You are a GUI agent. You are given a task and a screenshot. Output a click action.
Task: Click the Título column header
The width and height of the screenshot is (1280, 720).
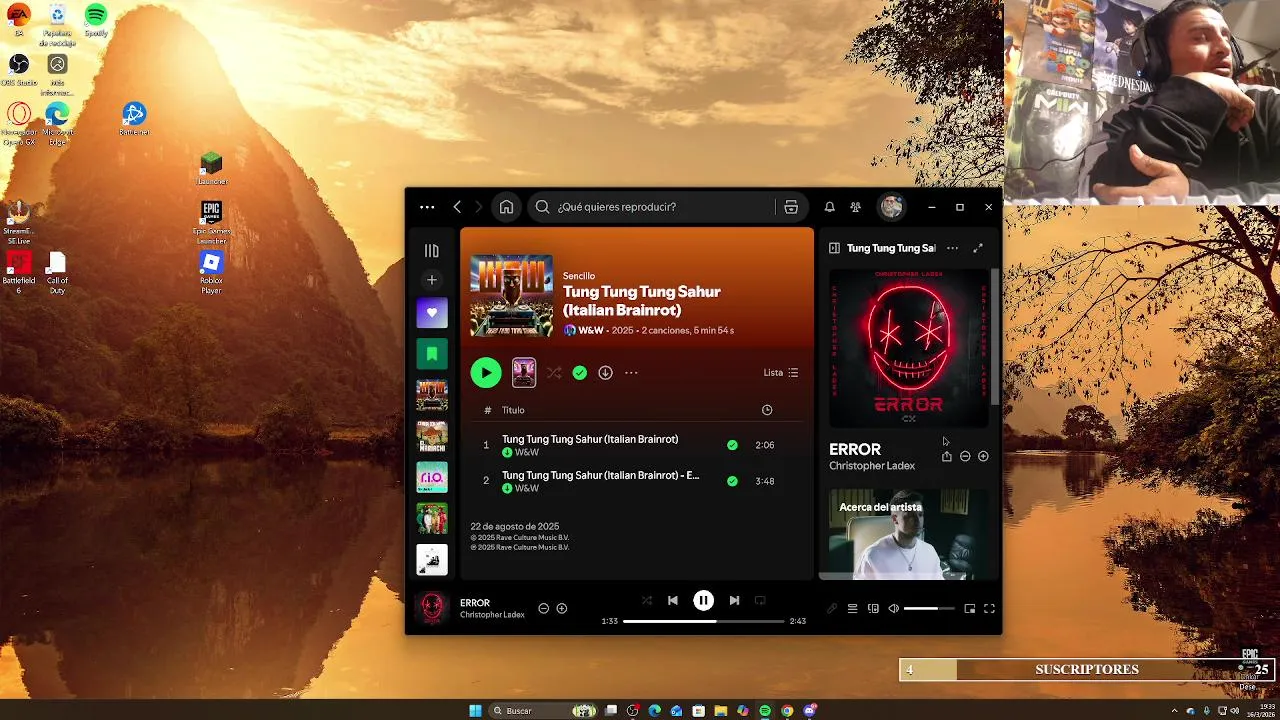[x=513, y=410]
